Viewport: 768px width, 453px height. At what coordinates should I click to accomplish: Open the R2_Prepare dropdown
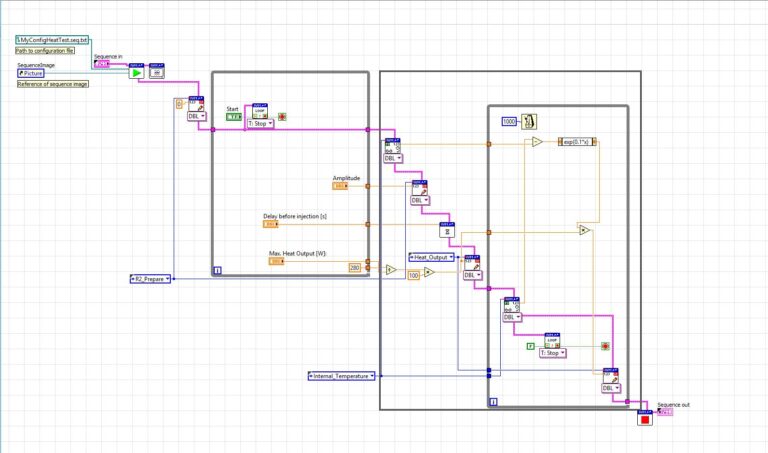[x=152, y=278]
